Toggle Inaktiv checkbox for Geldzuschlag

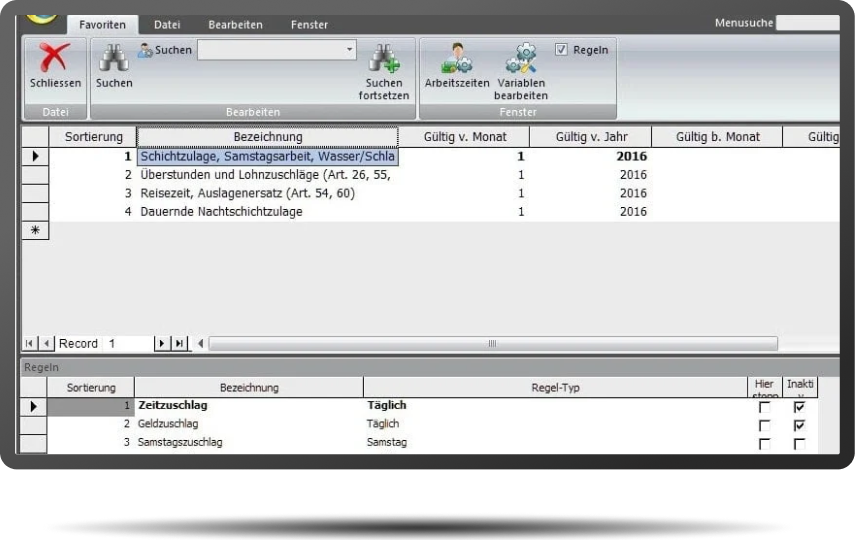(x=799, y=425)
